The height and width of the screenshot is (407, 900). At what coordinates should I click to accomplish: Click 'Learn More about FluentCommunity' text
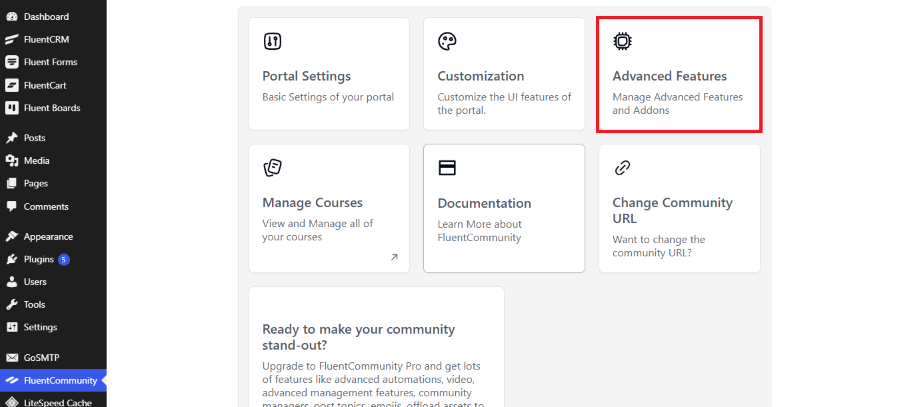[479, 231]
